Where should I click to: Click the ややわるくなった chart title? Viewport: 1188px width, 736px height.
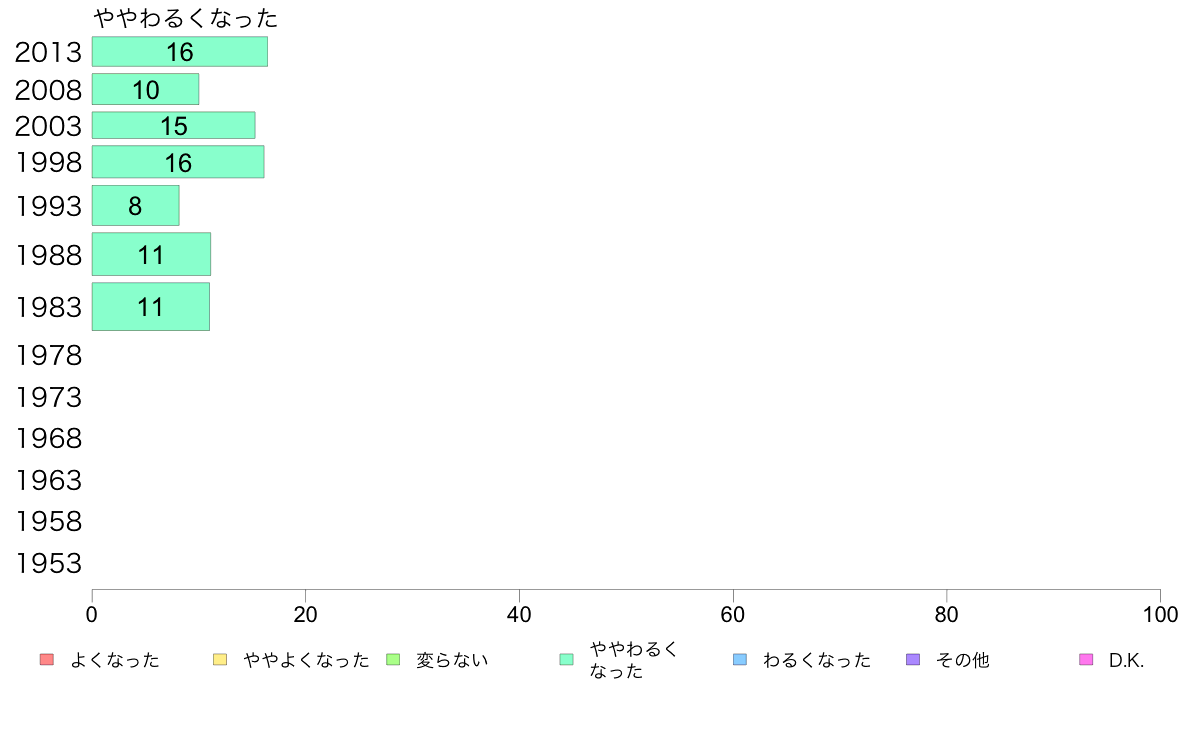(186, 17)
